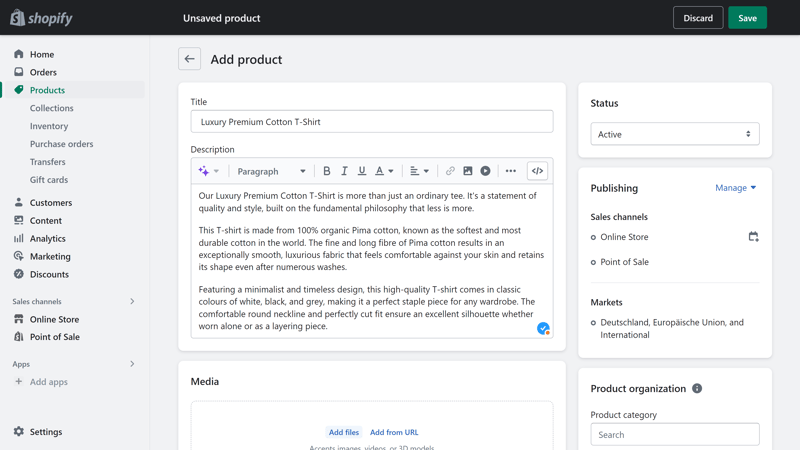Insert a video in the description
This screenshot has height=450, width=800.
pos(485,171)
